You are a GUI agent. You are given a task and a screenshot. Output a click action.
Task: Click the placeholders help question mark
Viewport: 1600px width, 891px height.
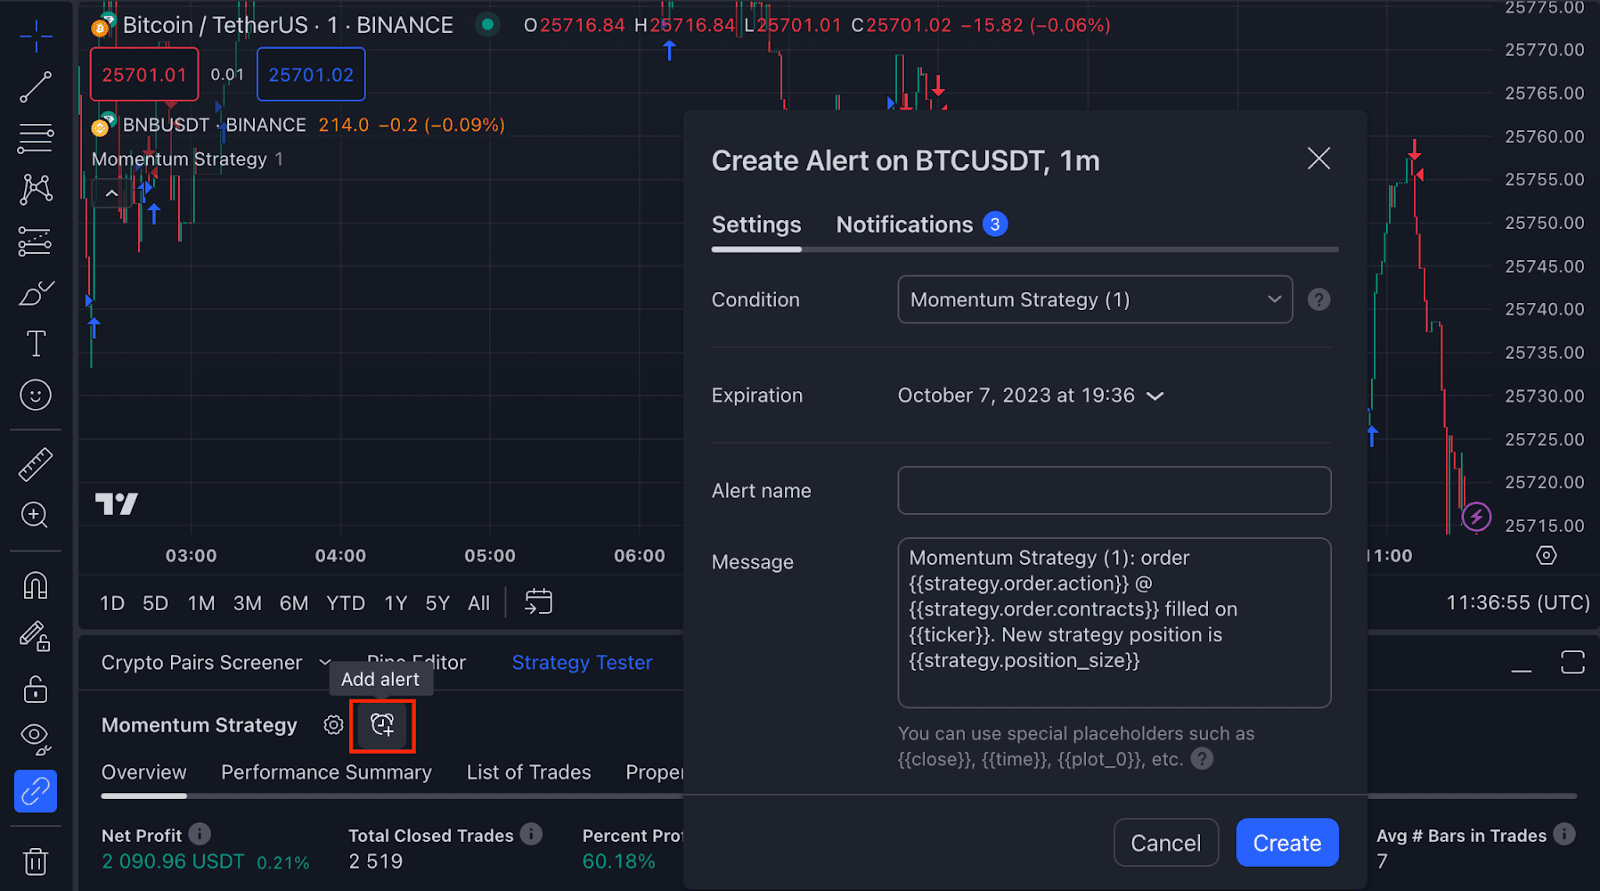[1202, 759]
